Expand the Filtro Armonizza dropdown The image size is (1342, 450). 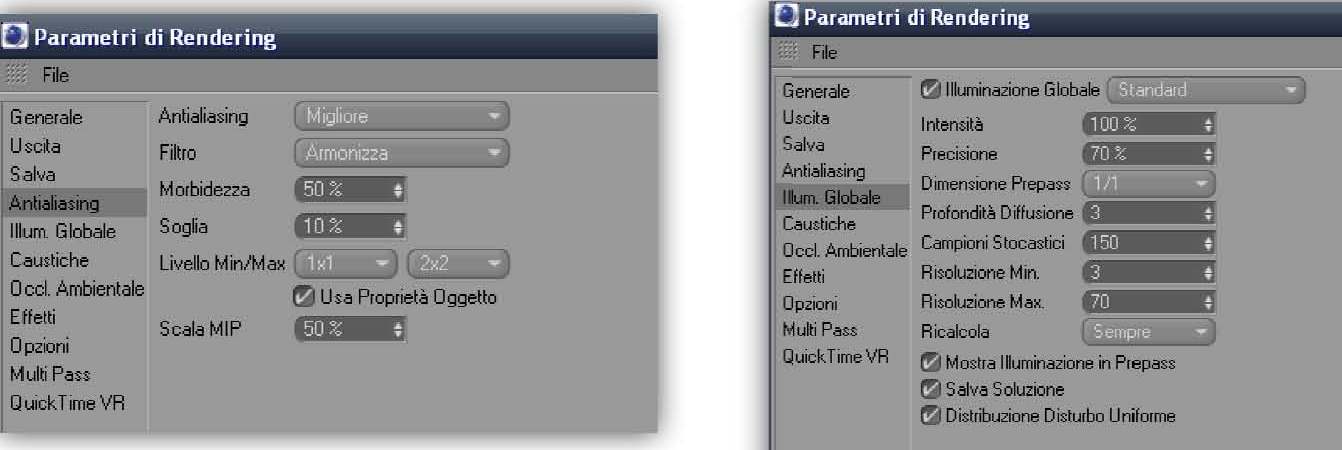[x=401, y=153]
